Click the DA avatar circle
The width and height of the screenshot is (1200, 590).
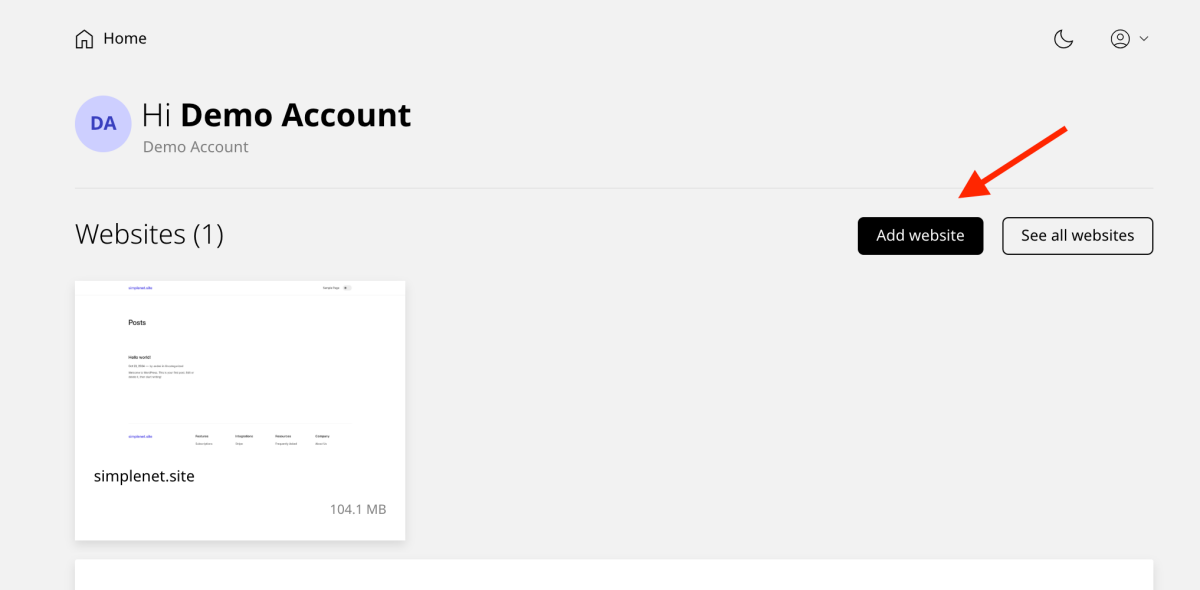coord(103,123)
